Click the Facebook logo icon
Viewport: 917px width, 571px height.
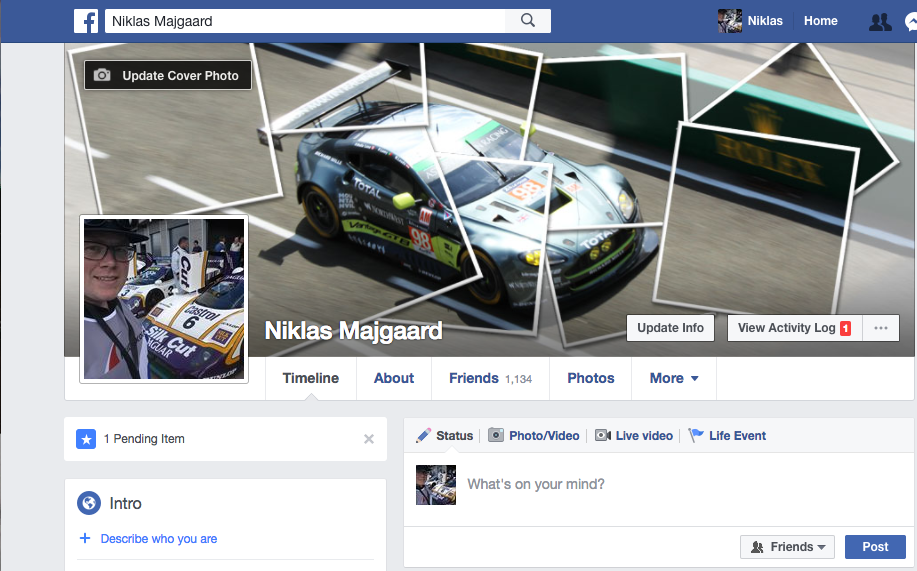click(x=86, y=21)
